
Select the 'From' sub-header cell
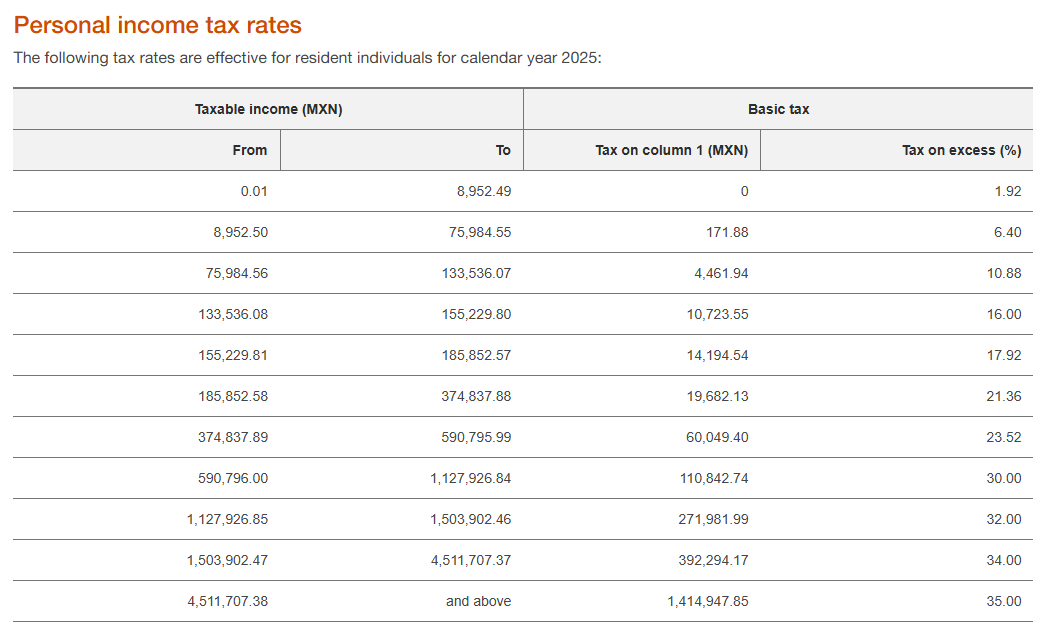pos(249,150)
